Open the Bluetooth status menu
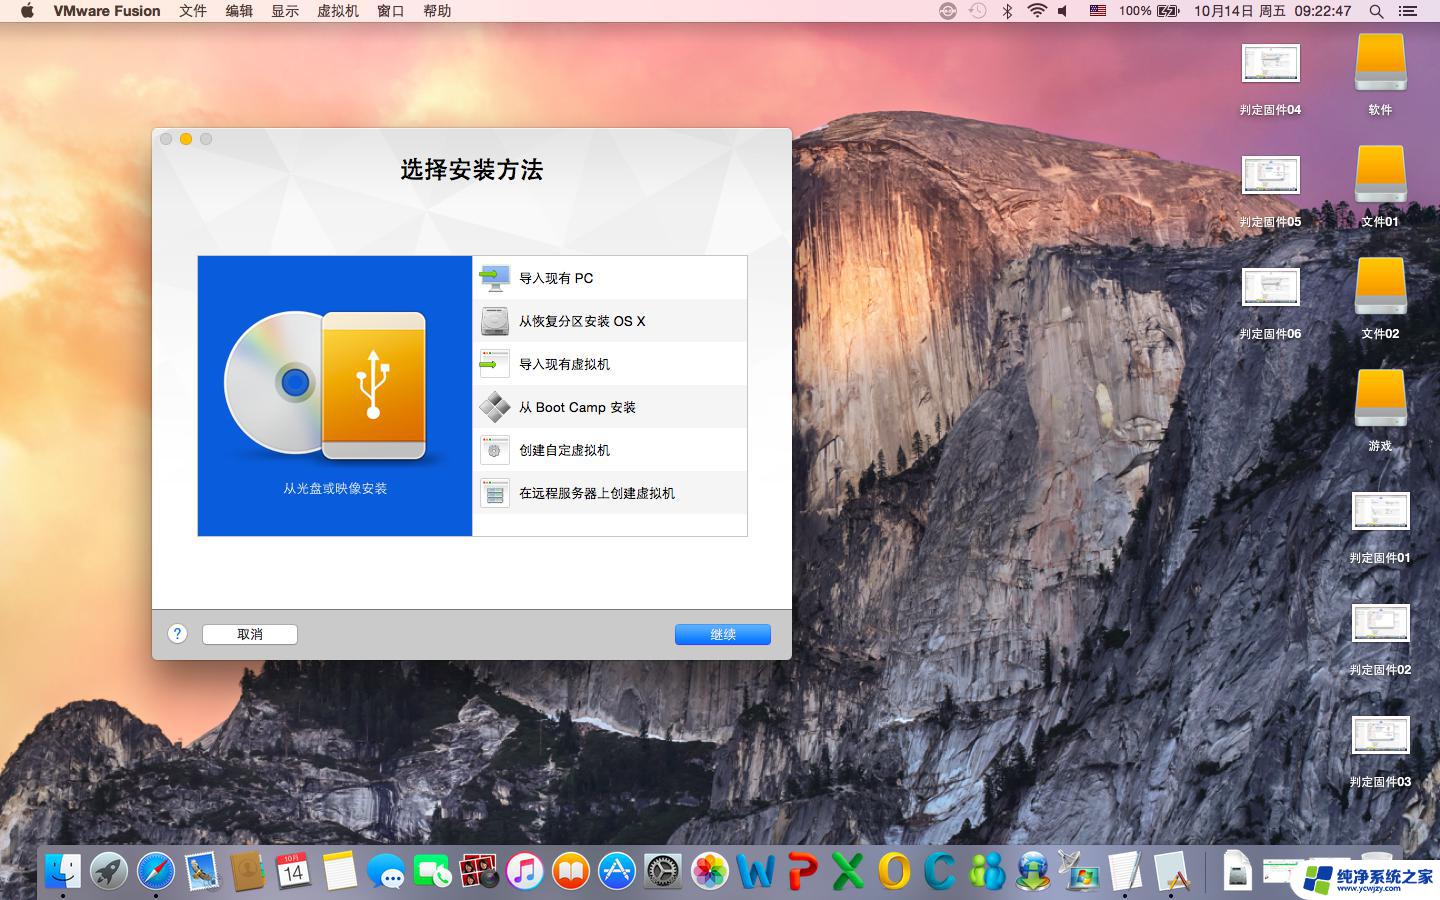The image size is (1440, 900). tap(1007, 11)
